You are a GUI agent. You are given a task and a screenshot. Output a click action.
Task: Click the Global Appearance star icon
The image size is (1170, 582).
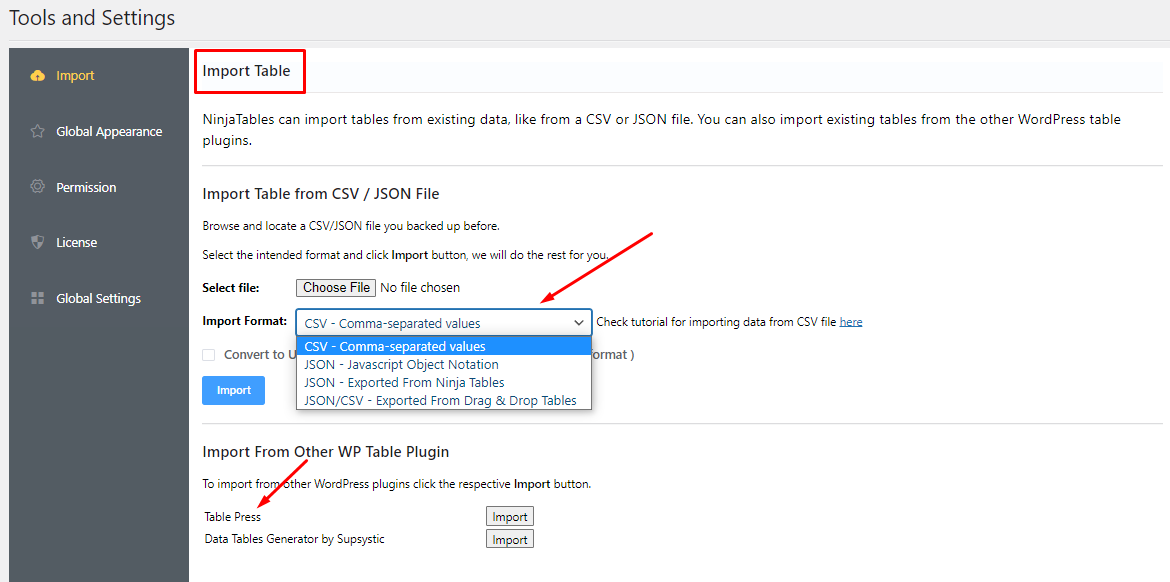[37, 131]
